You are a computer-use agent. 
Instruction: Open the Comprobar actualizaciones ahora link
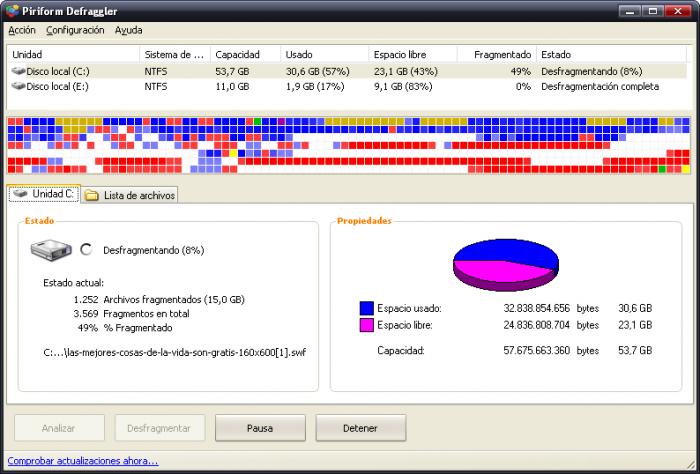83,461
